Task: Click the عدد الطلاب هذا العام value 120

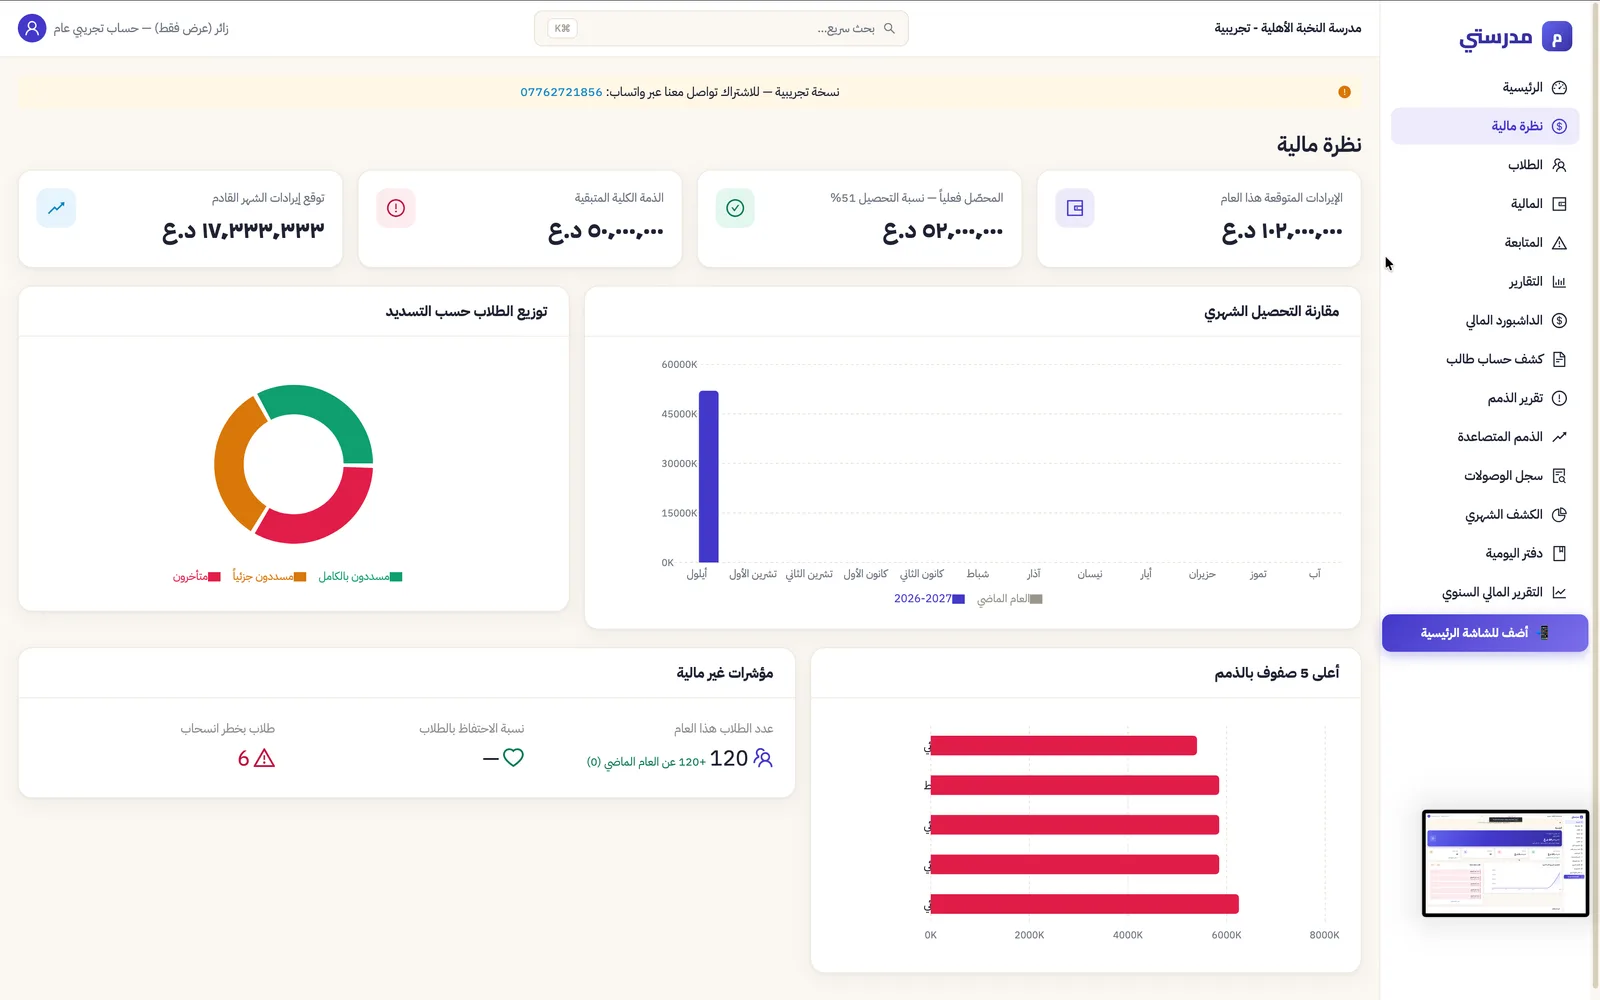Action: pos(729,759)
